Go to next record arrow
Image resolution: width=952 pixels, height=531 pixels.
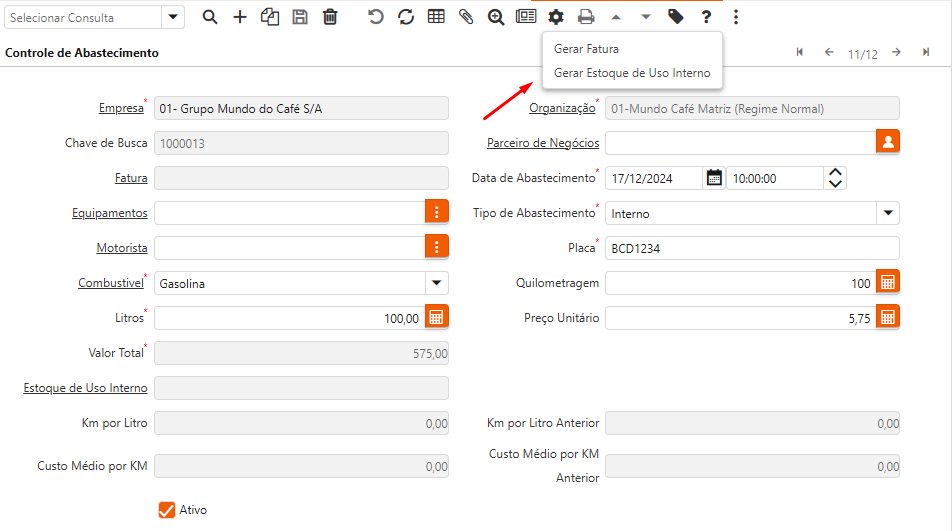[x=897, y=53]
